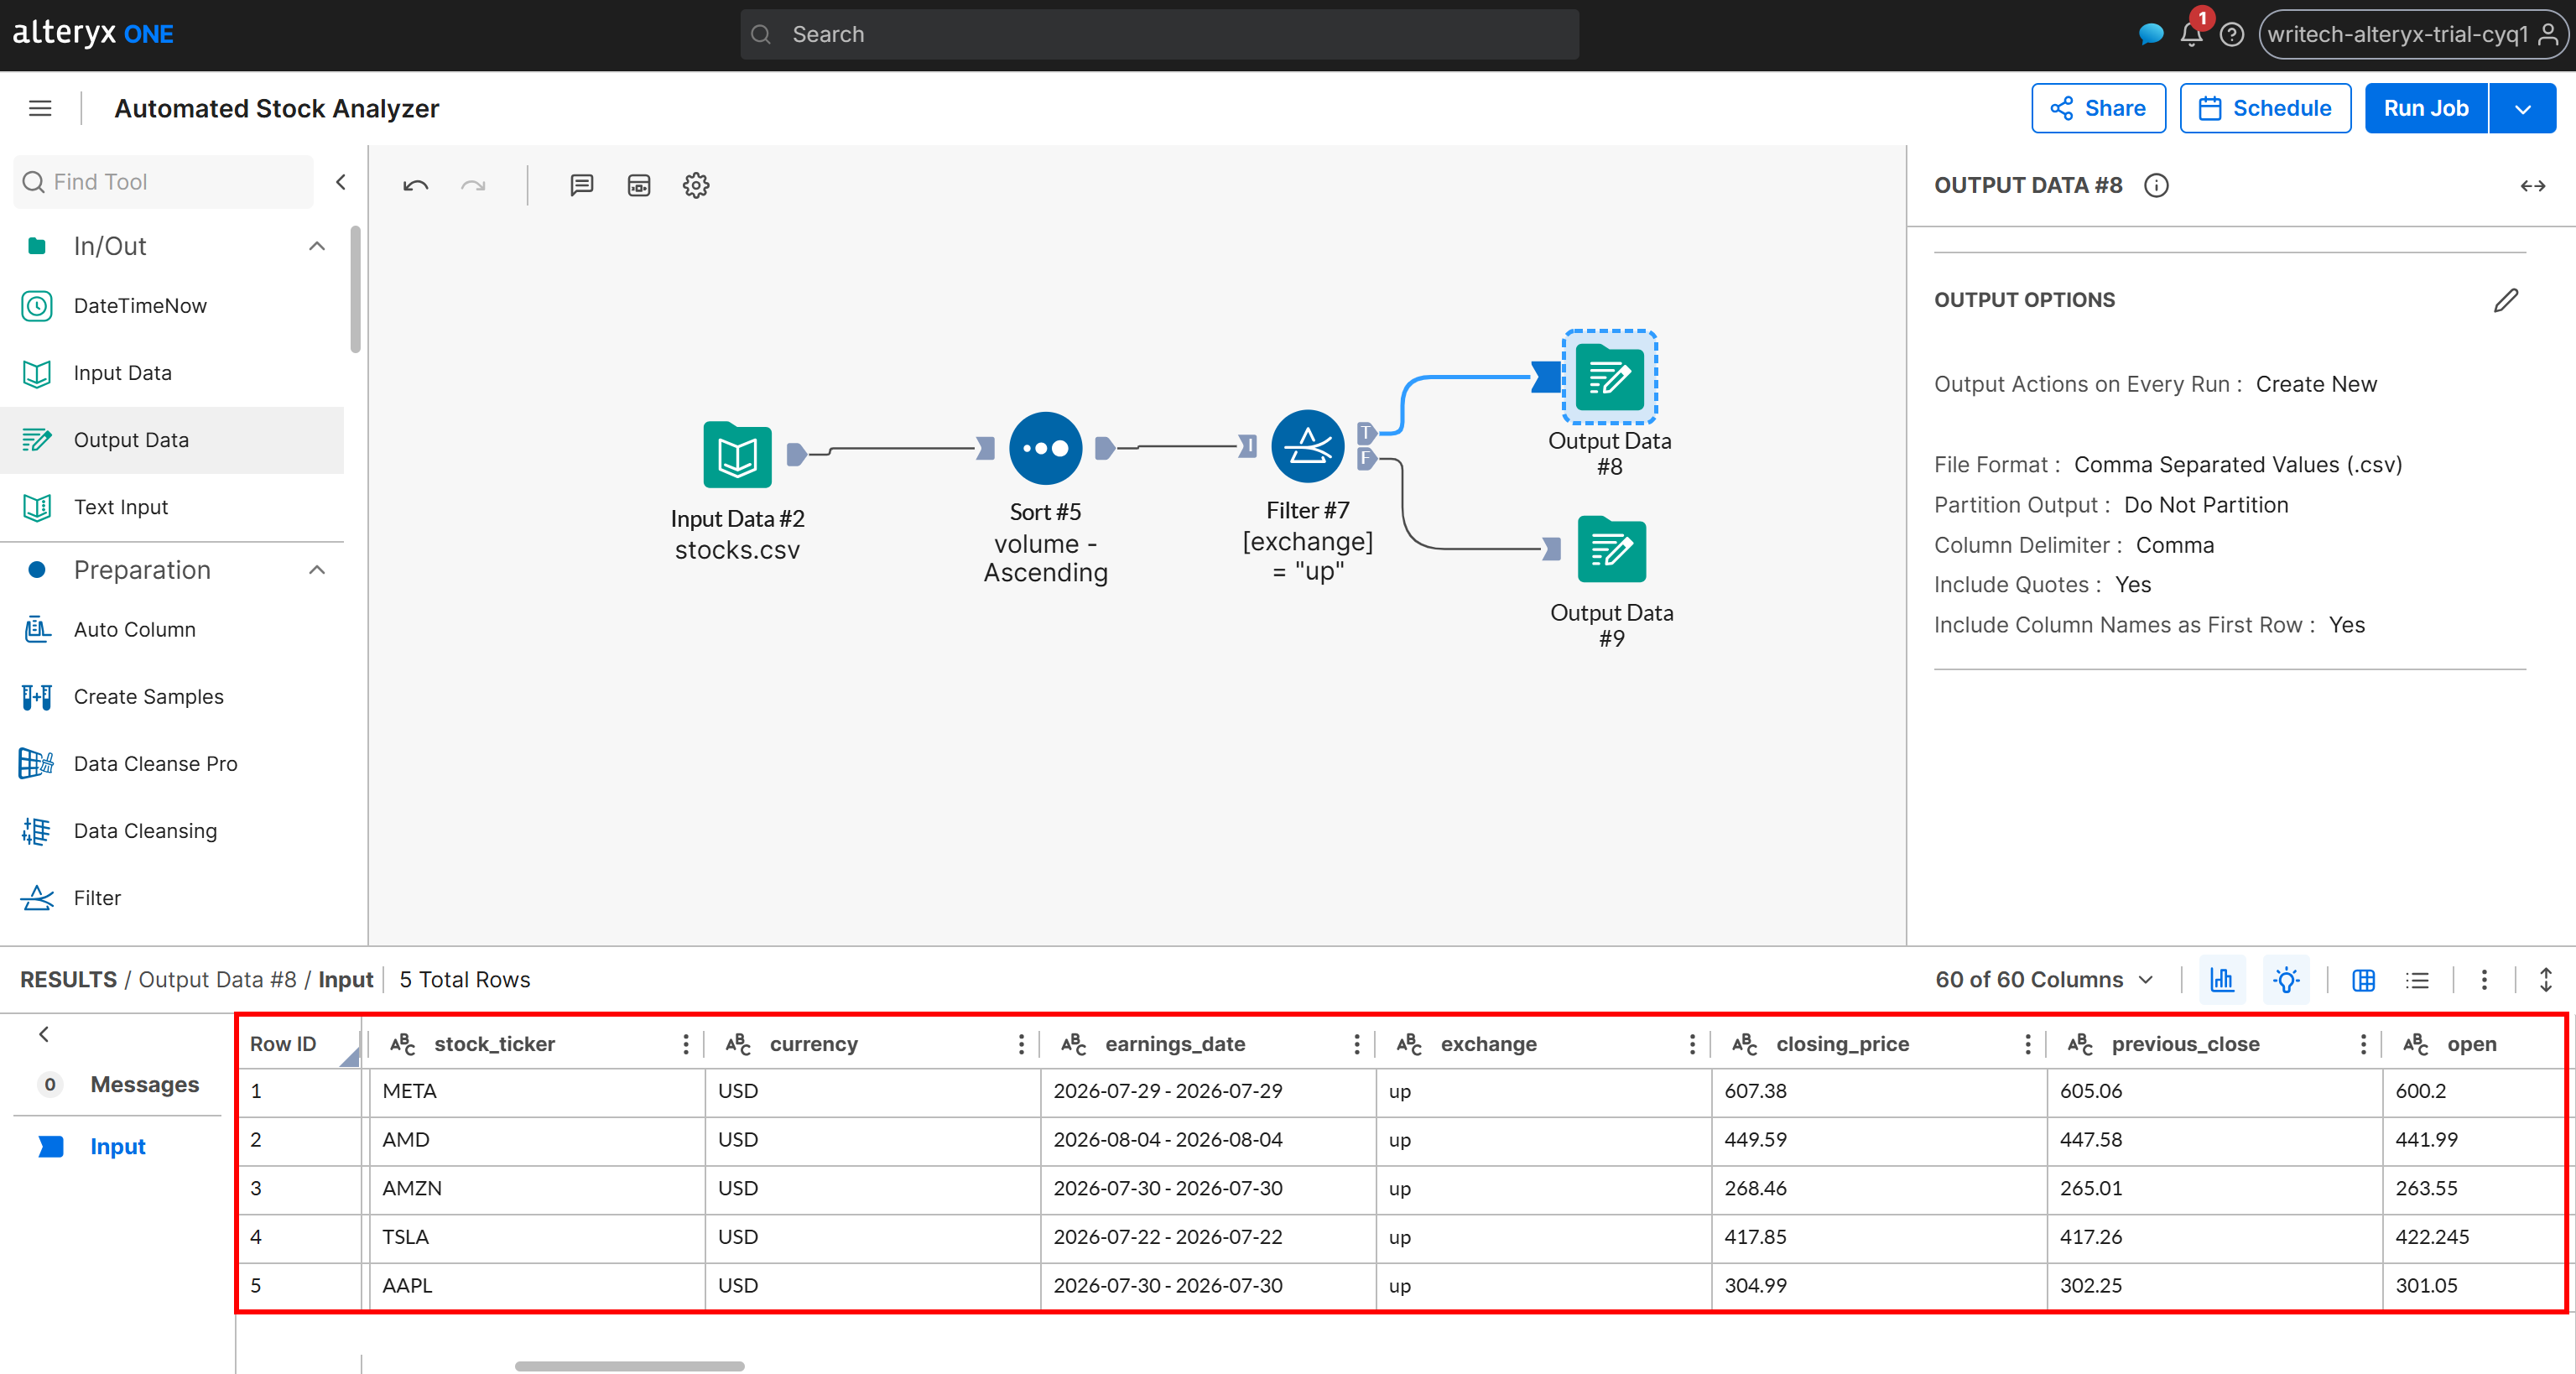Select the Input Data #2 node
This screenshot has width=2576, height=1374.
737,455
